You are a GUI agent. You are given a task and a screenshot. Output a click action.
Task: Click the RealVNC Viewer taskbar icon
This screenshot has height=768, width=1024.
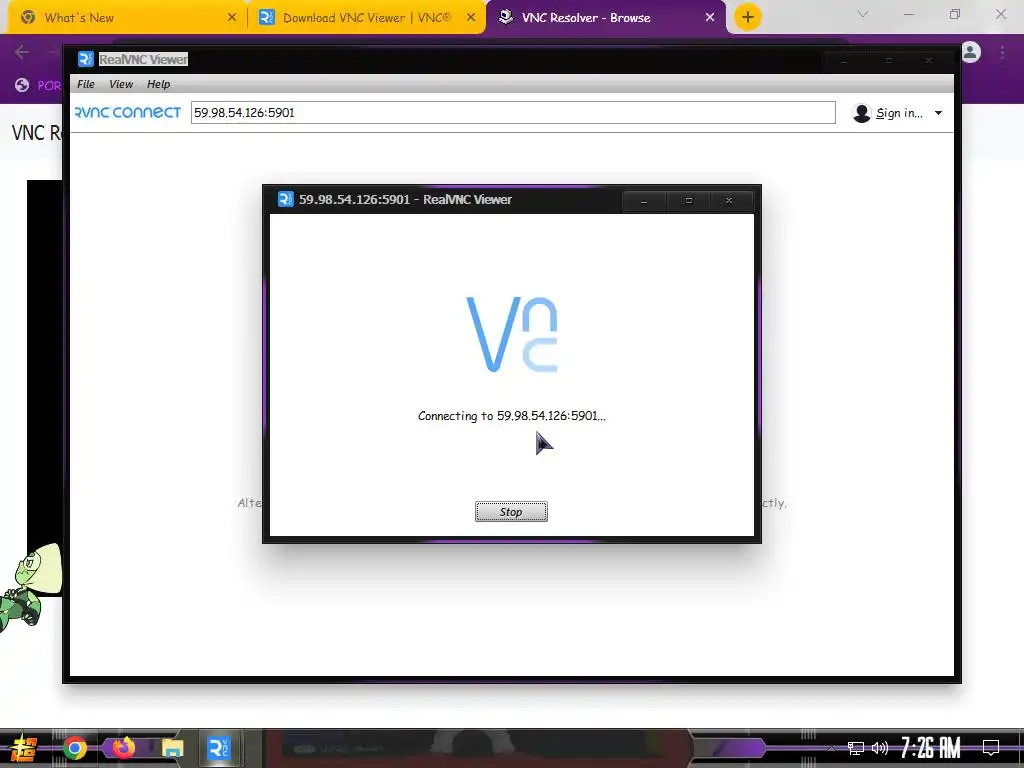pos(218,748)
